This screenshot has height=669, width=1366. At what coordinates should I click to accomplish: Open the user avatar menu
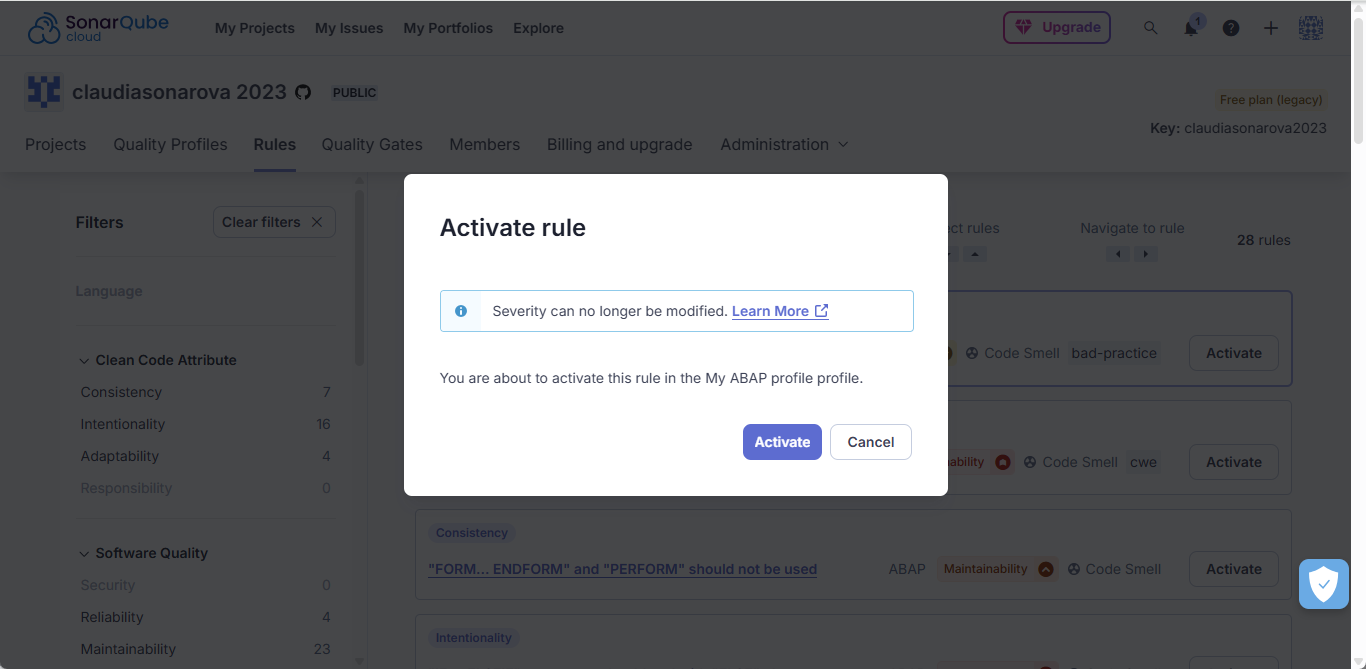point(1311,28)
